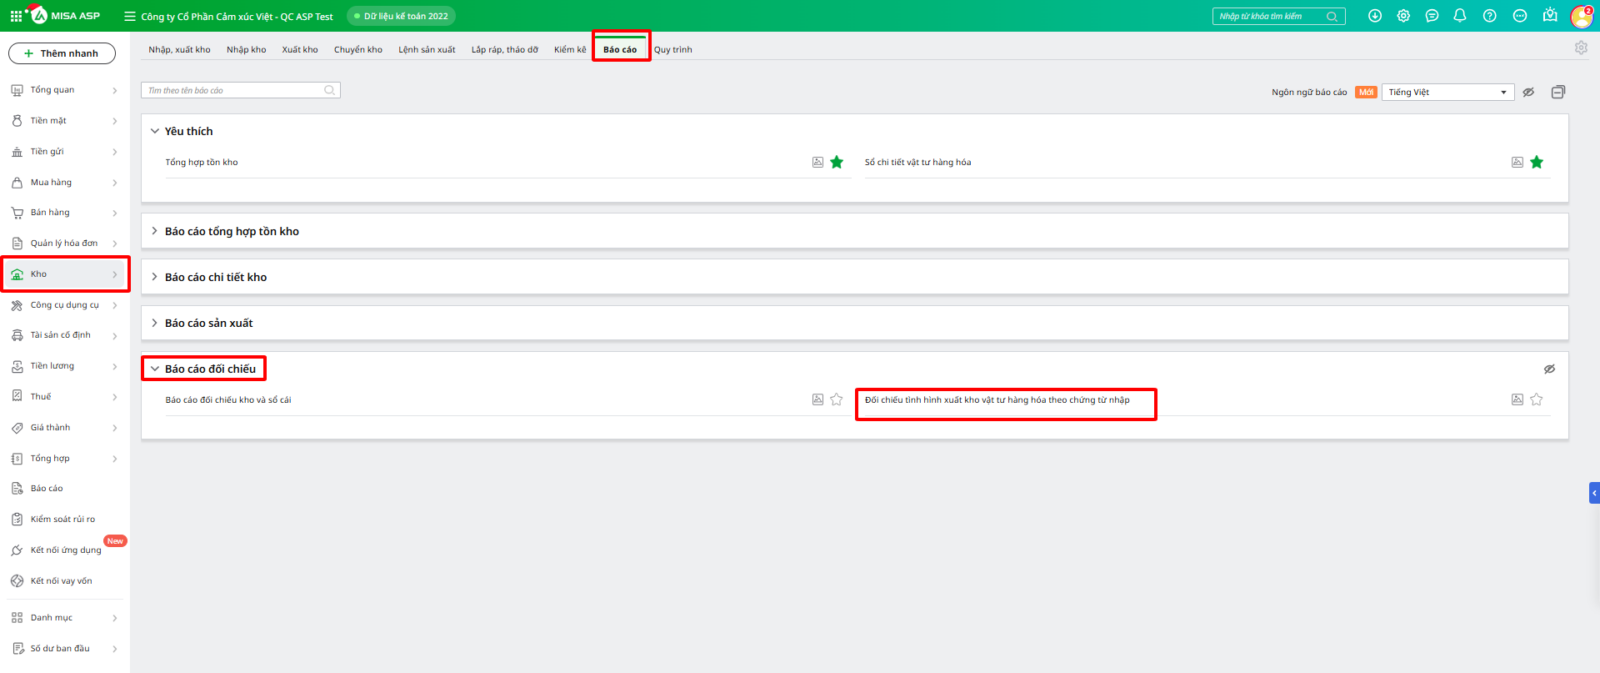Image resolution: width=1600 pixels, height=673 pixels.
Task: Open the notifications bell icon
Action: [x=1460, y=16]
